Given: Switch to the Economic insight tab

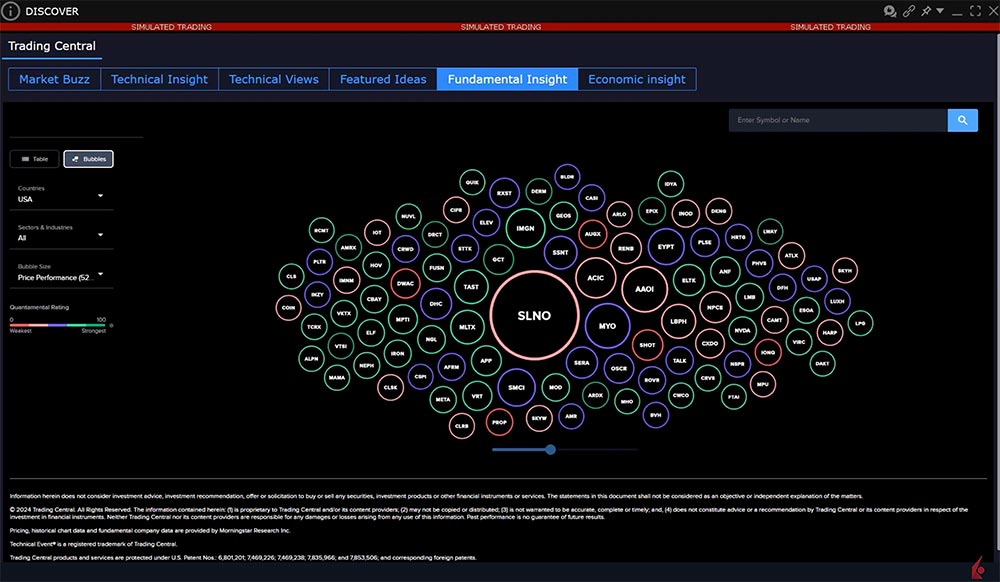Looking at the screenshot, I should click(x=637, y=79).
